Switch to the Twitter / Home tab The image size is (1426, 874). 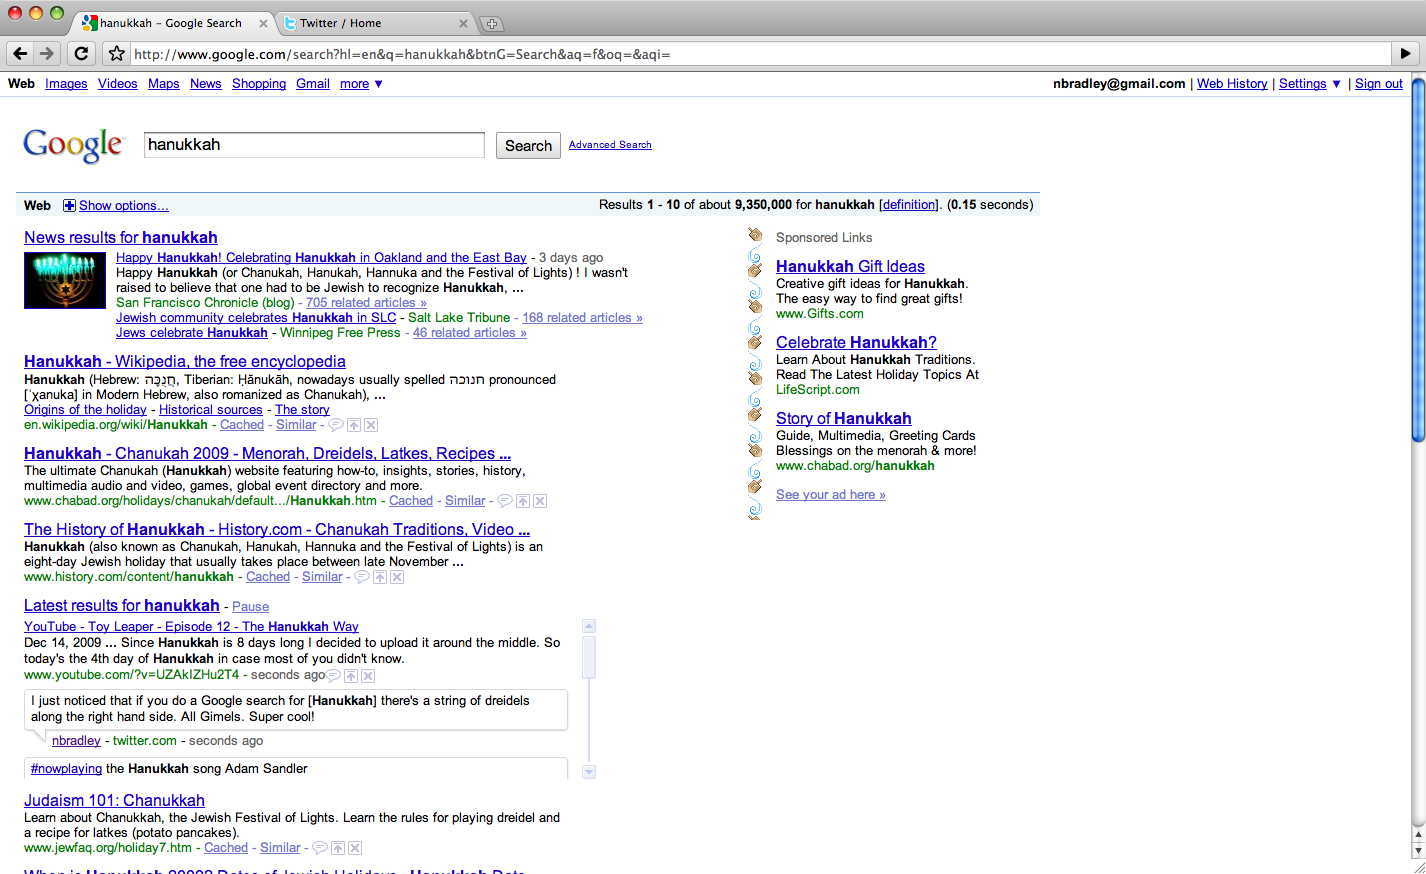[375, 23]
